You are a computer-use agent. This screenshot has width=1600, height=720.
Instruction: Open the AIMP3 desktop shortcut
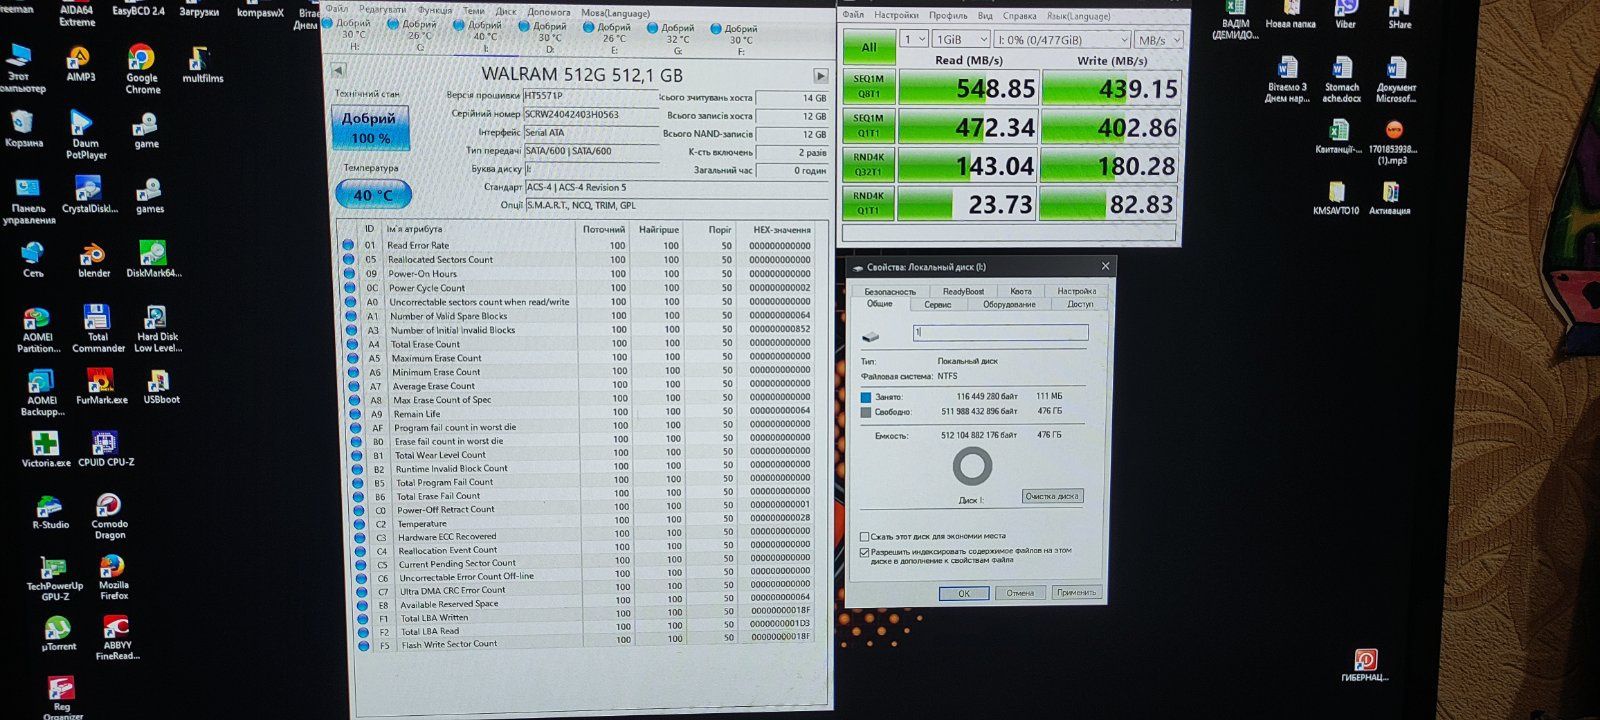coord(80,64)
